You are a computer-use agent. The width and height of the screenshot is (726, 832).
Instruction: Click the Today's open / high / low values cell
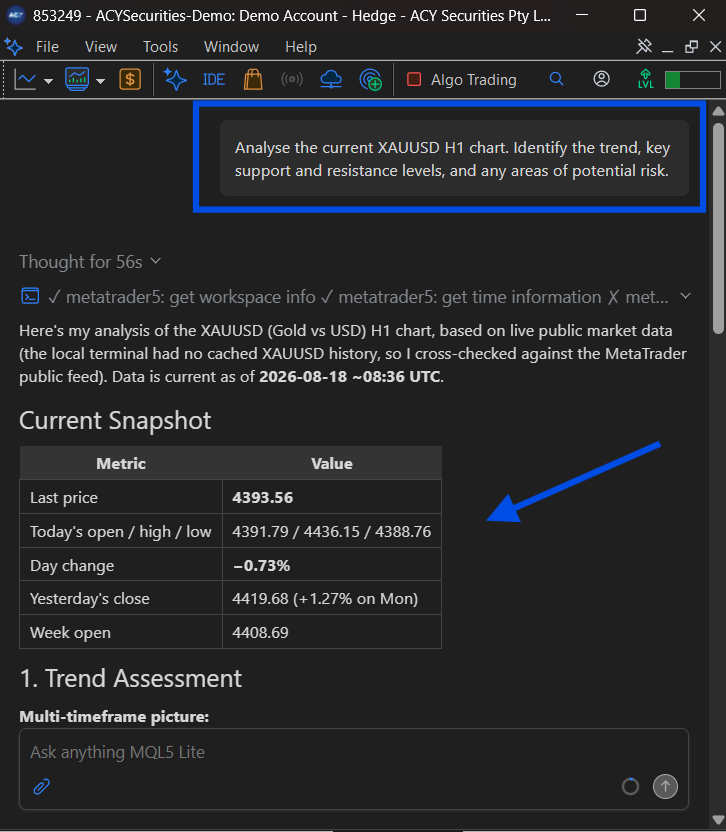pyautogui.click(x=332, y=531)
